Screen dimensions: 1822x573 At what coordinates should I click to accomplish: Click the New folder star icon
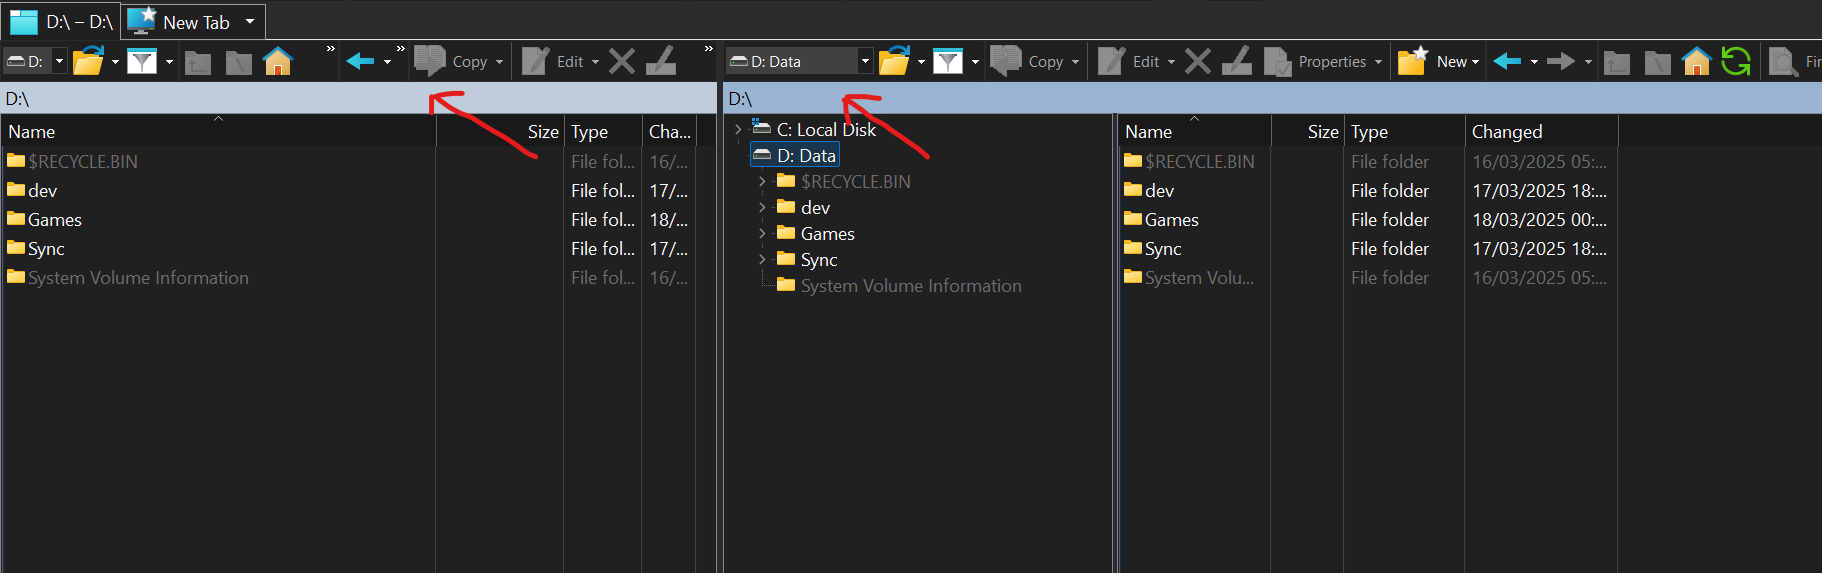pos(1412,62)
